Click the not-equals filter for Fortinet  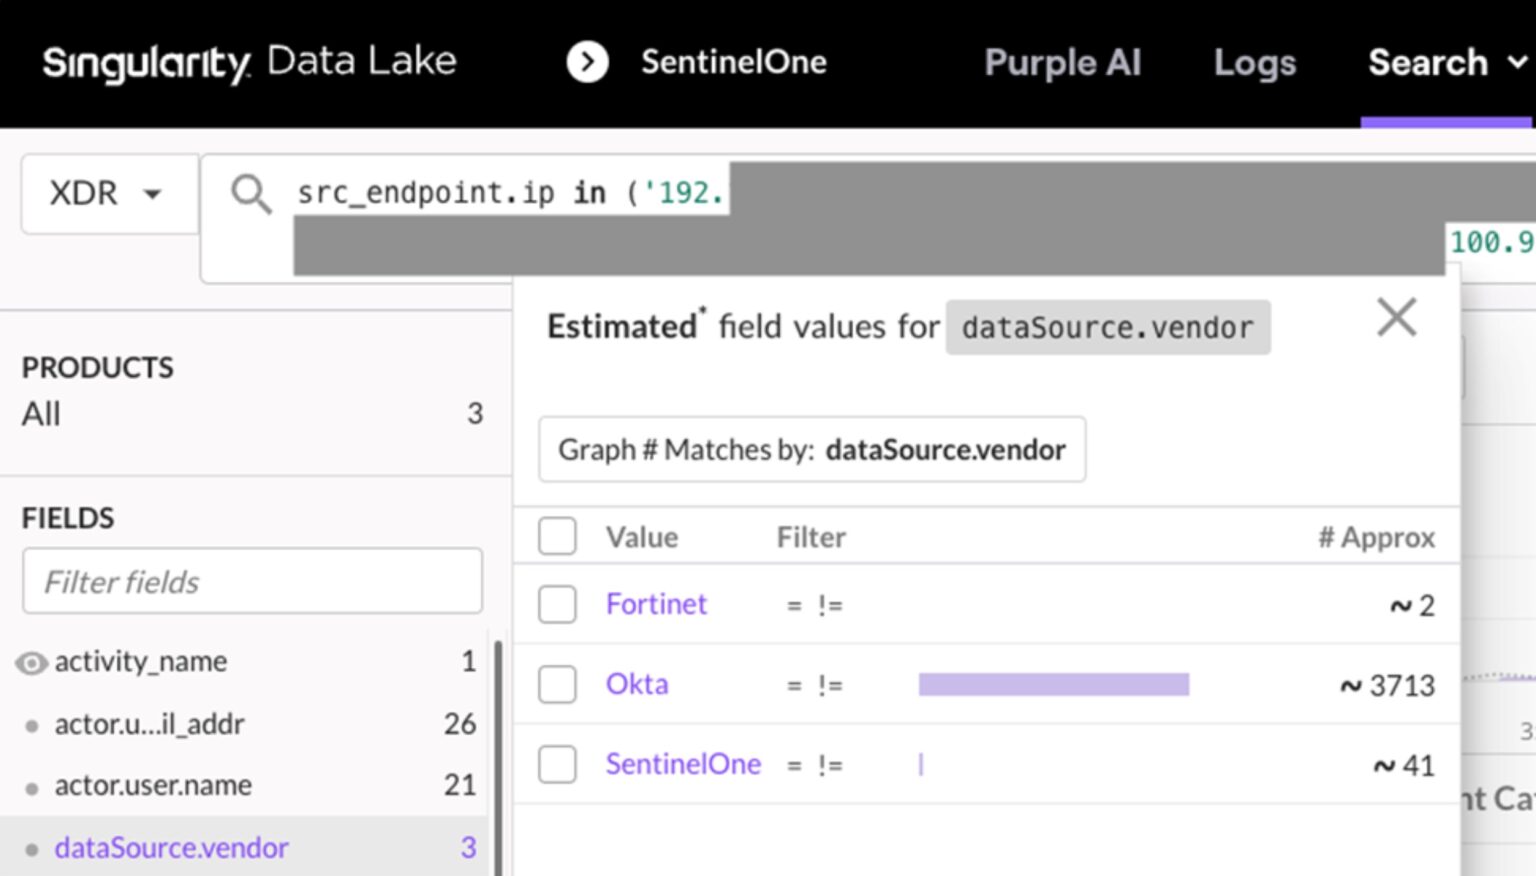tap(830, 606)
